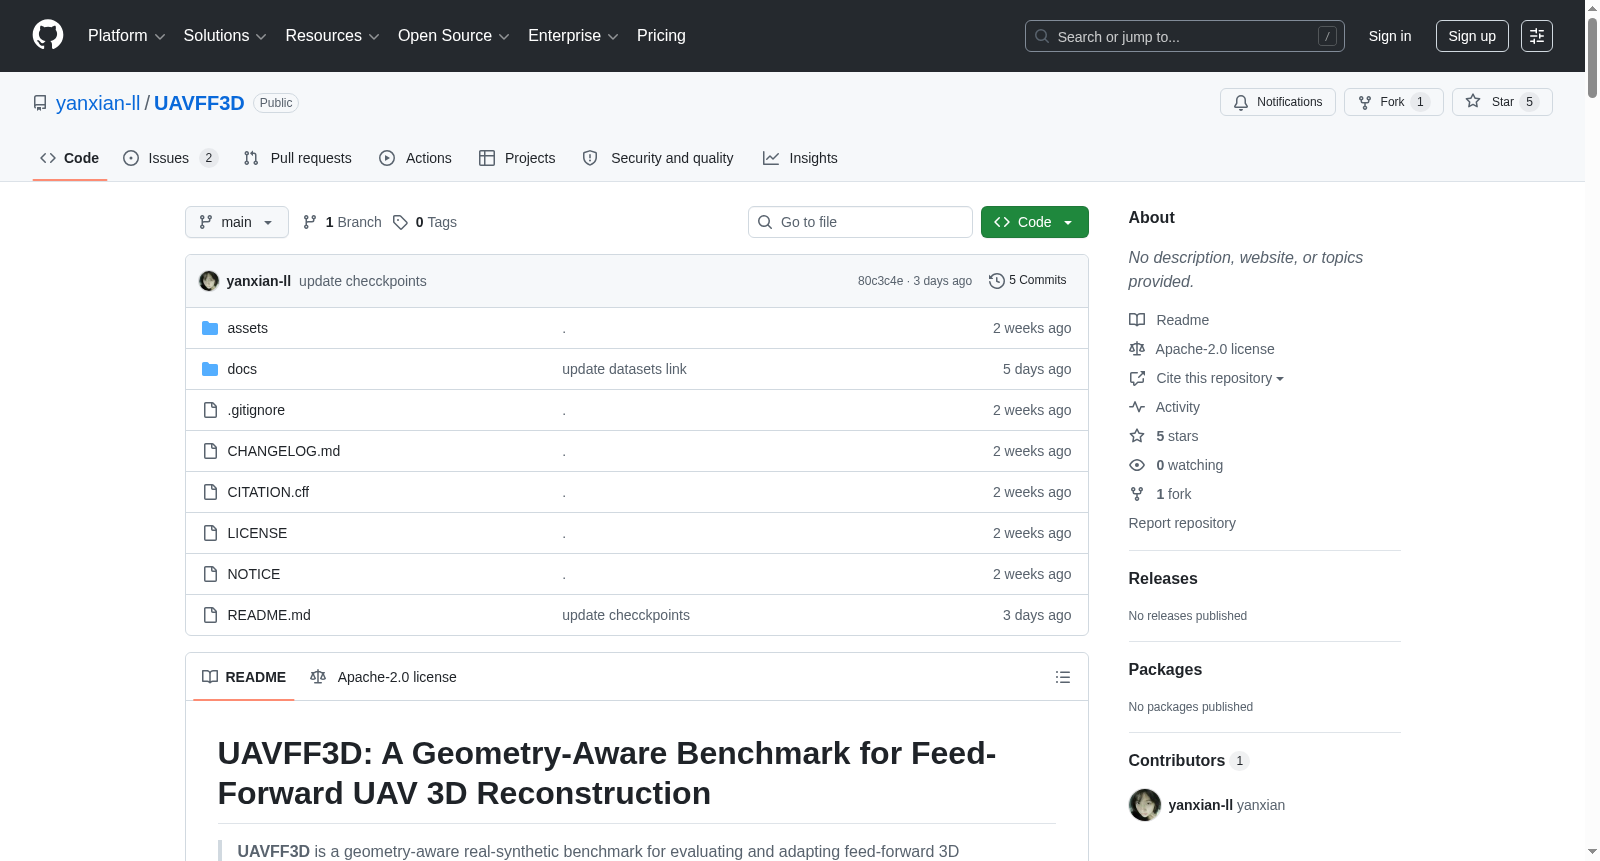Click the NOTICE file icon
The width and height of the screenshot is (1600, 861).
[210, 574]
